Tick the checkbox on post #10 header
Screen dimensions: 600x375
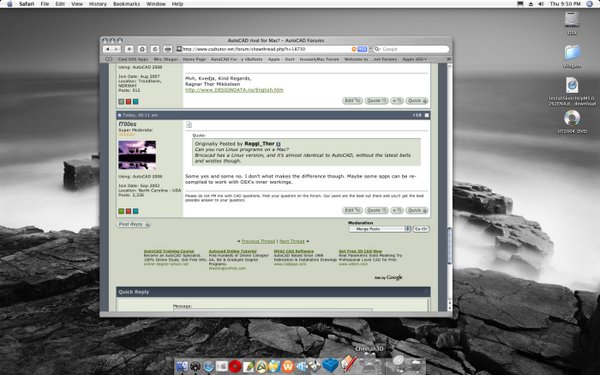click(x=427, y=115)
